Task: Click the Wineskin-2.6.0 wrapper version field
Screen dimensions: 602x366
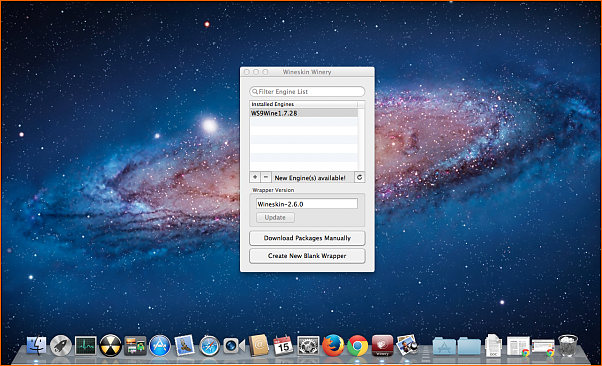Action: [307, 204]
